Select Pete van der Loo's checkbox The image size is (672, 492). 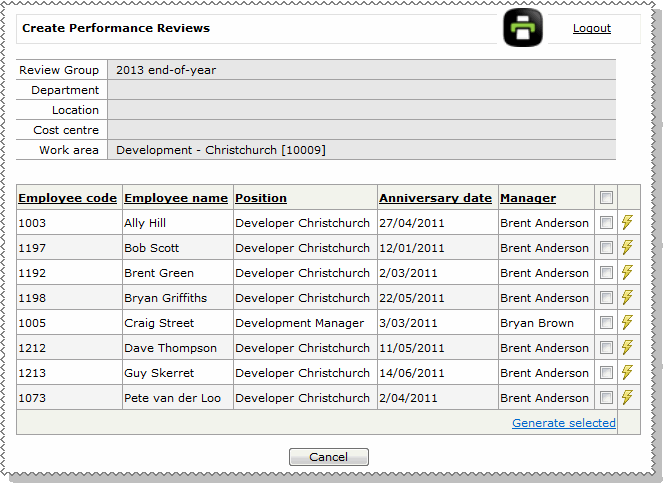tap(606, 397)
